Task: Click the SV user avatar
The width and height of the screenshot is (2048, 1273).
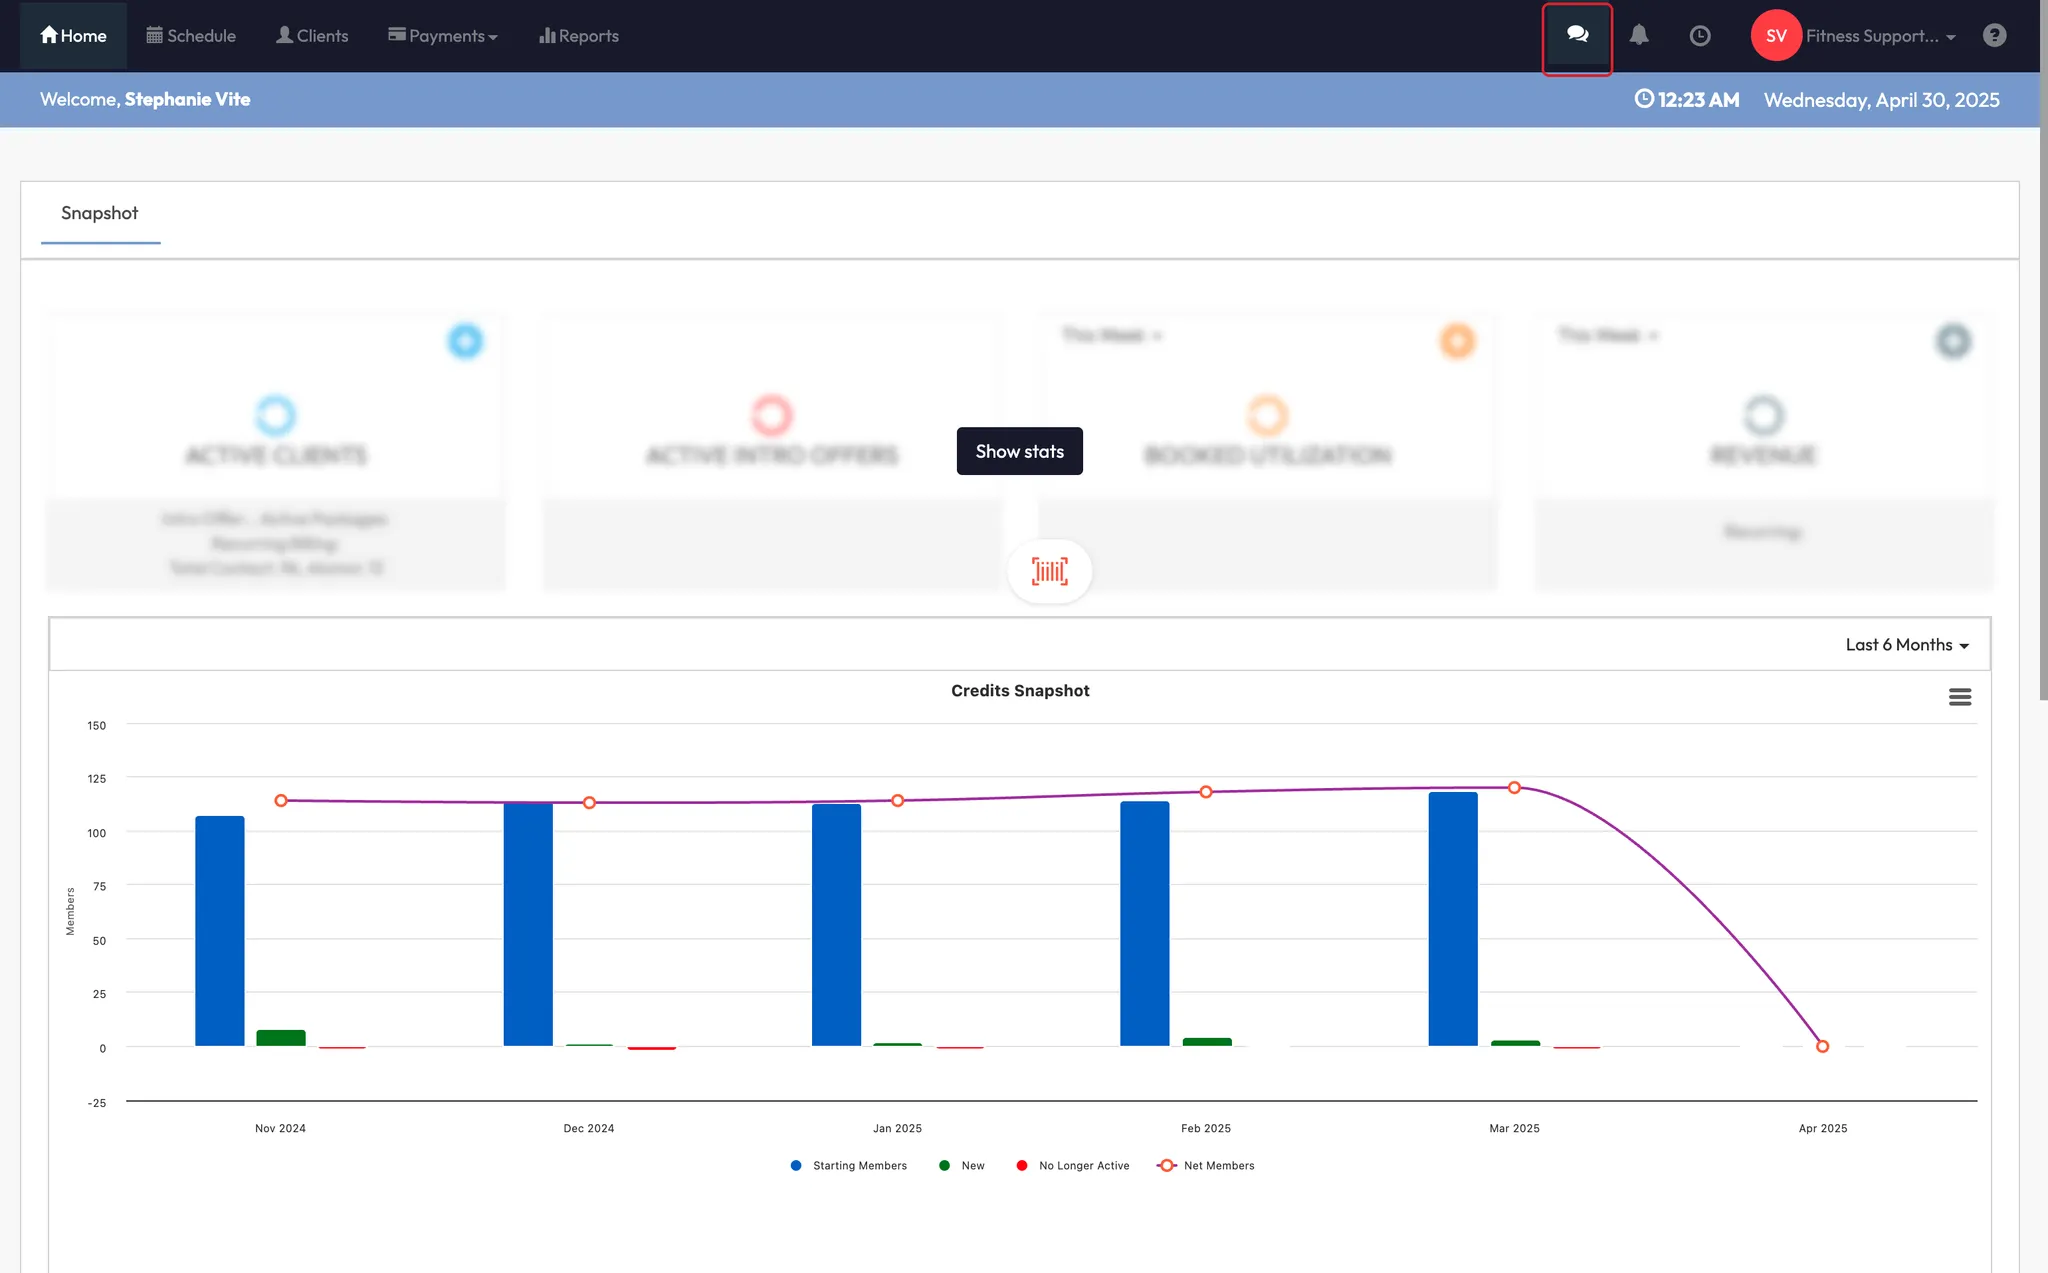Action: click(1775, 36)
